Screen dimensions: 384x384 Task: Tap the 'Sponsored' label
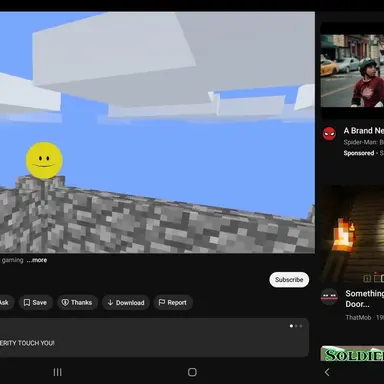click(359, 153)
